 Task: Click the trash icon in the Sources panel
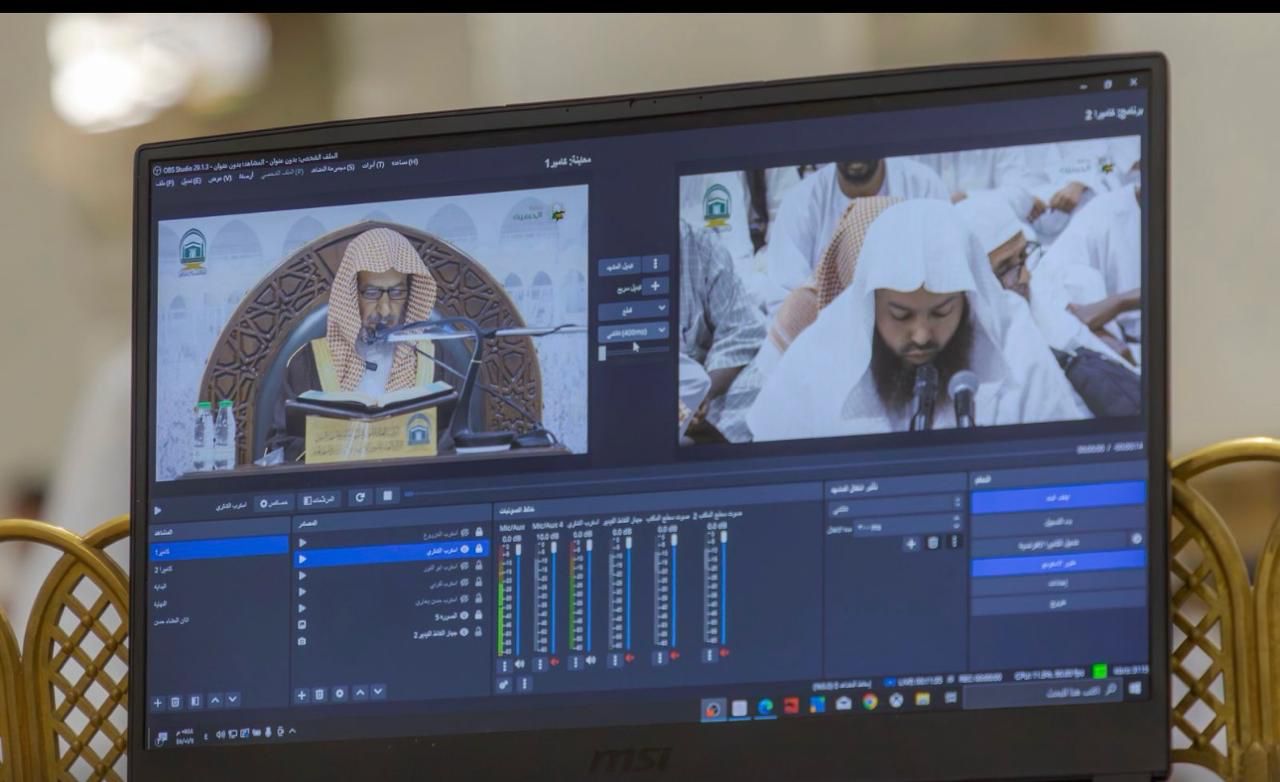point(320,694)
